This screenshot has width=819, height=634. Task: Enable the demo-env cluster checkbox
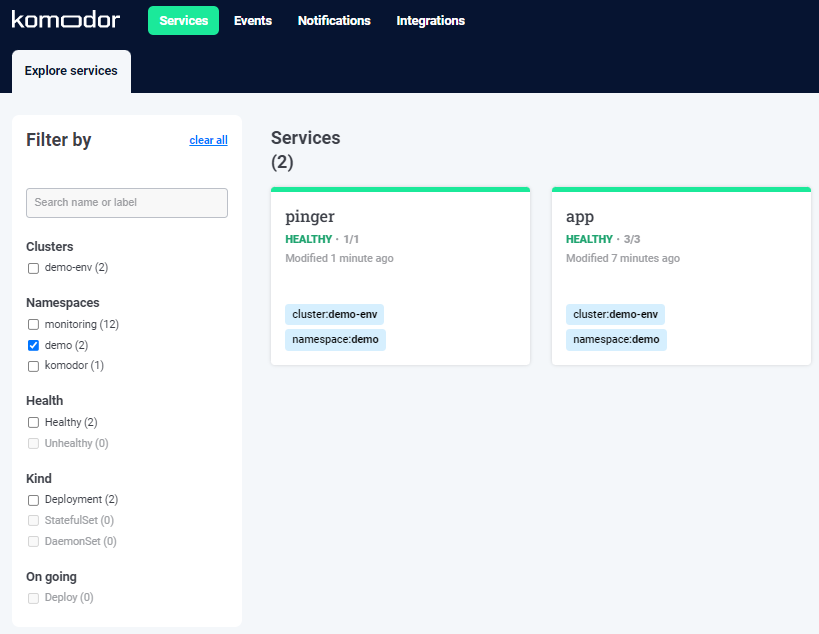[33, 268]
